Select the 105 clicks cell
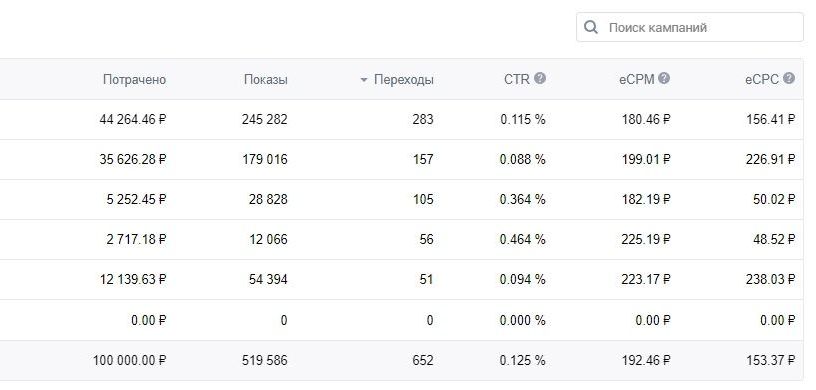 tap(423, 199)
